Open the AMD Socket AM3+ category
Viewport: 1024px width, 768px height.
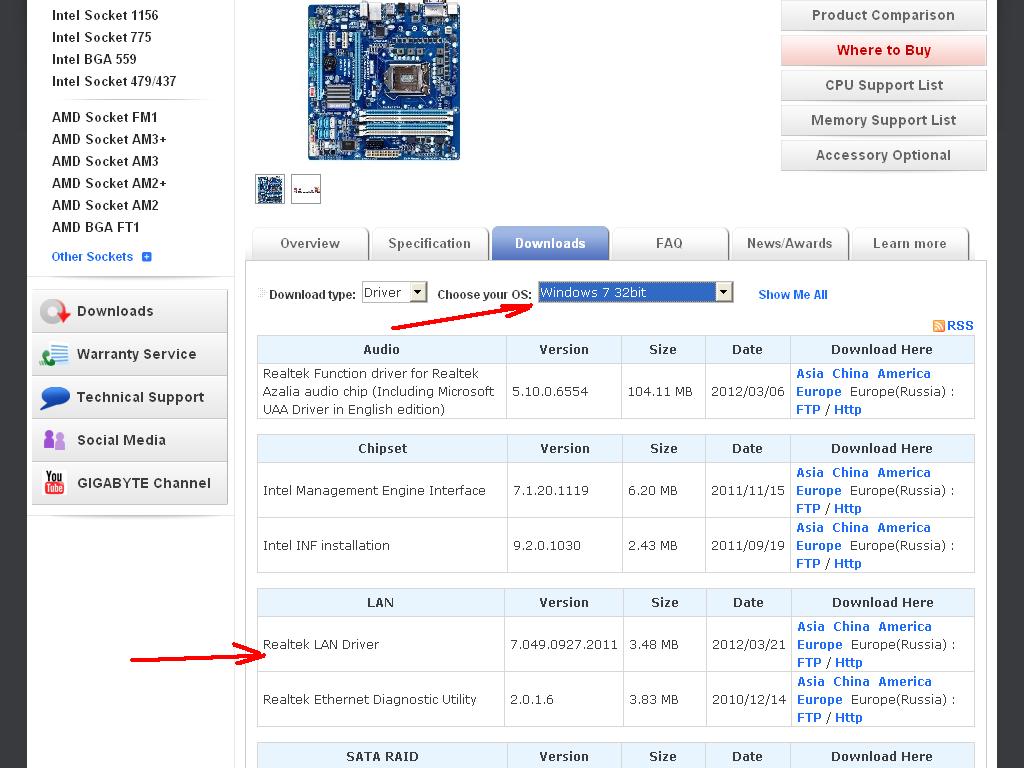(x=109, y=139)
